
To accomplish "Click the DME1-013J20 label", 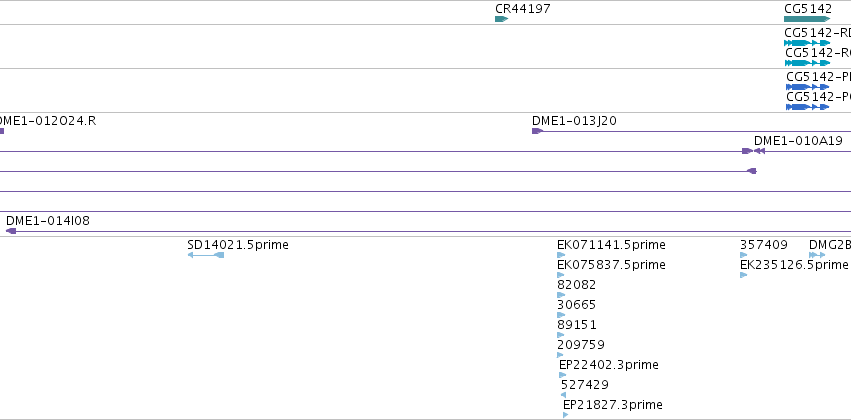I will pos(574,121).
